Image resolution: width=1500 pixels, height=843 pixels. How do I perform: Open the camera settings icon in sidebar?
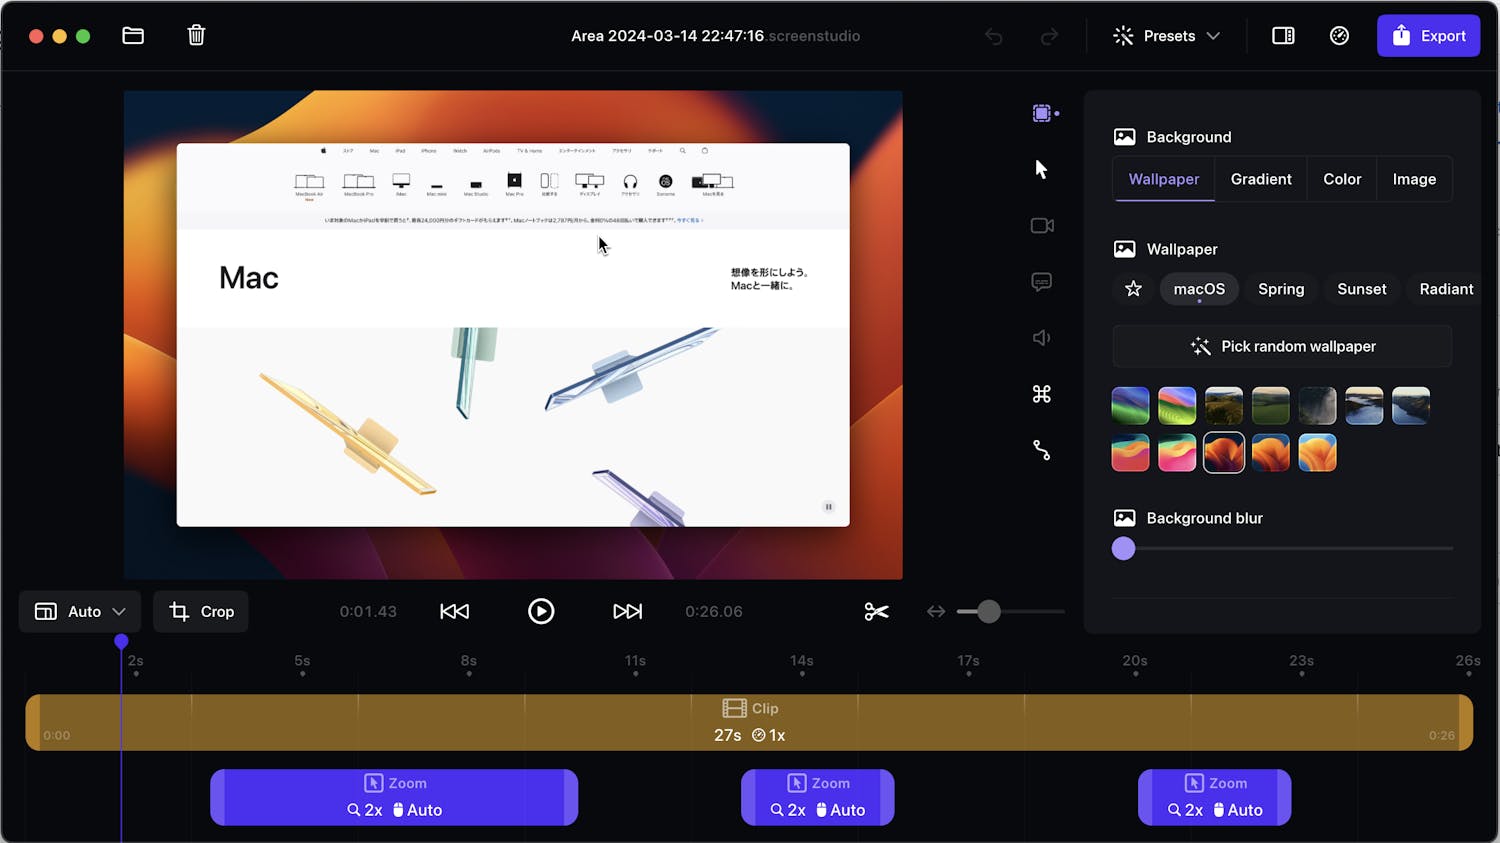point(1042,226)
